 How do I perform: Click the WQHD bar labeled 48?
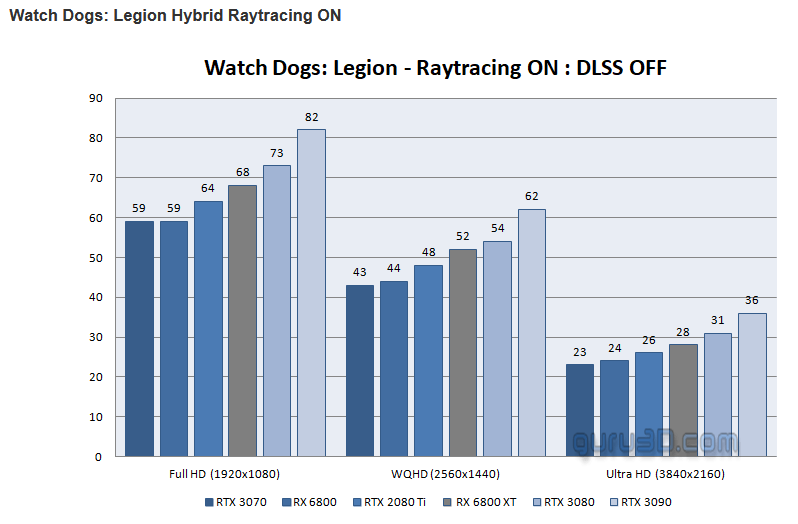coord(429,361)
